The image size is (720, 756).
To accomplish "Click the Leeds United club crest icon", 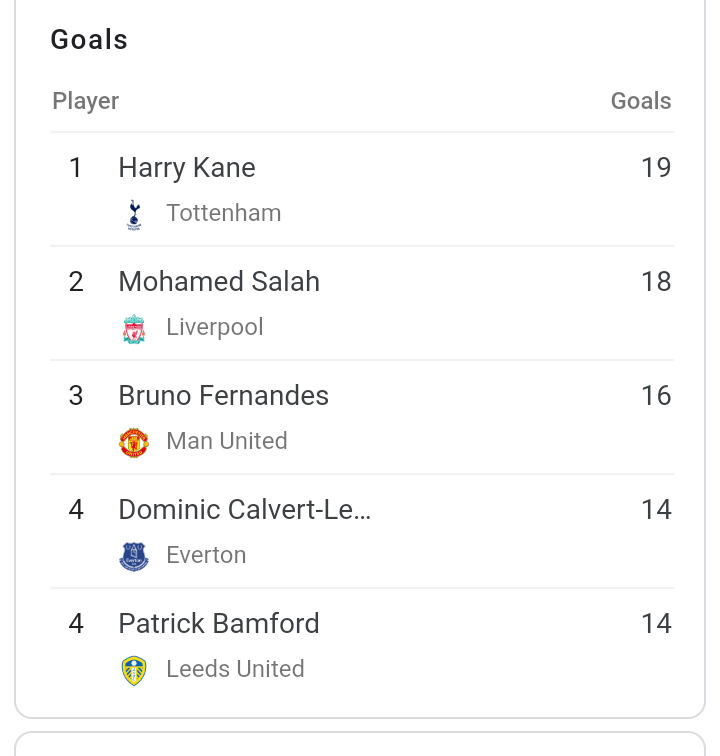I will coord(134,671).
